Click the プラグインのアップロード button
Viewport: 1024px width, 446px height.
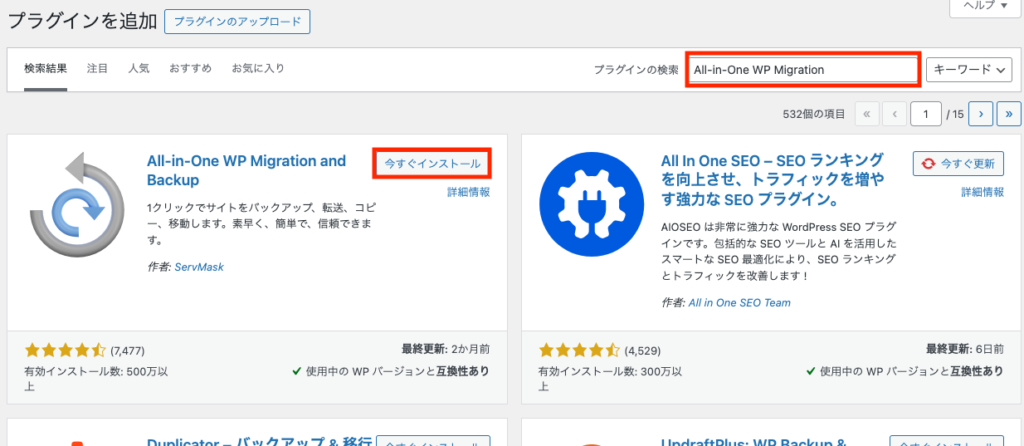(237, 21)
